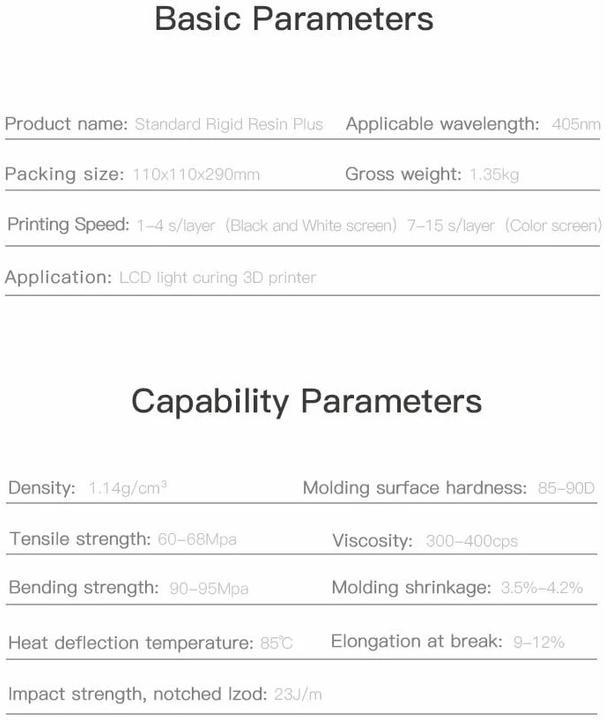This screenshot has height=720, width=605.
Task: Click the Standard Rigid Resin Plus value
Action: (x=229, y=124)
